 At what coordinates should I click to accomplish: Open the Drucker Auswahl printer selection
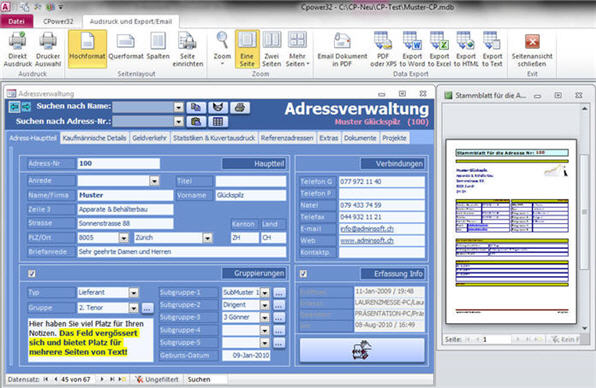pos(48,49)
